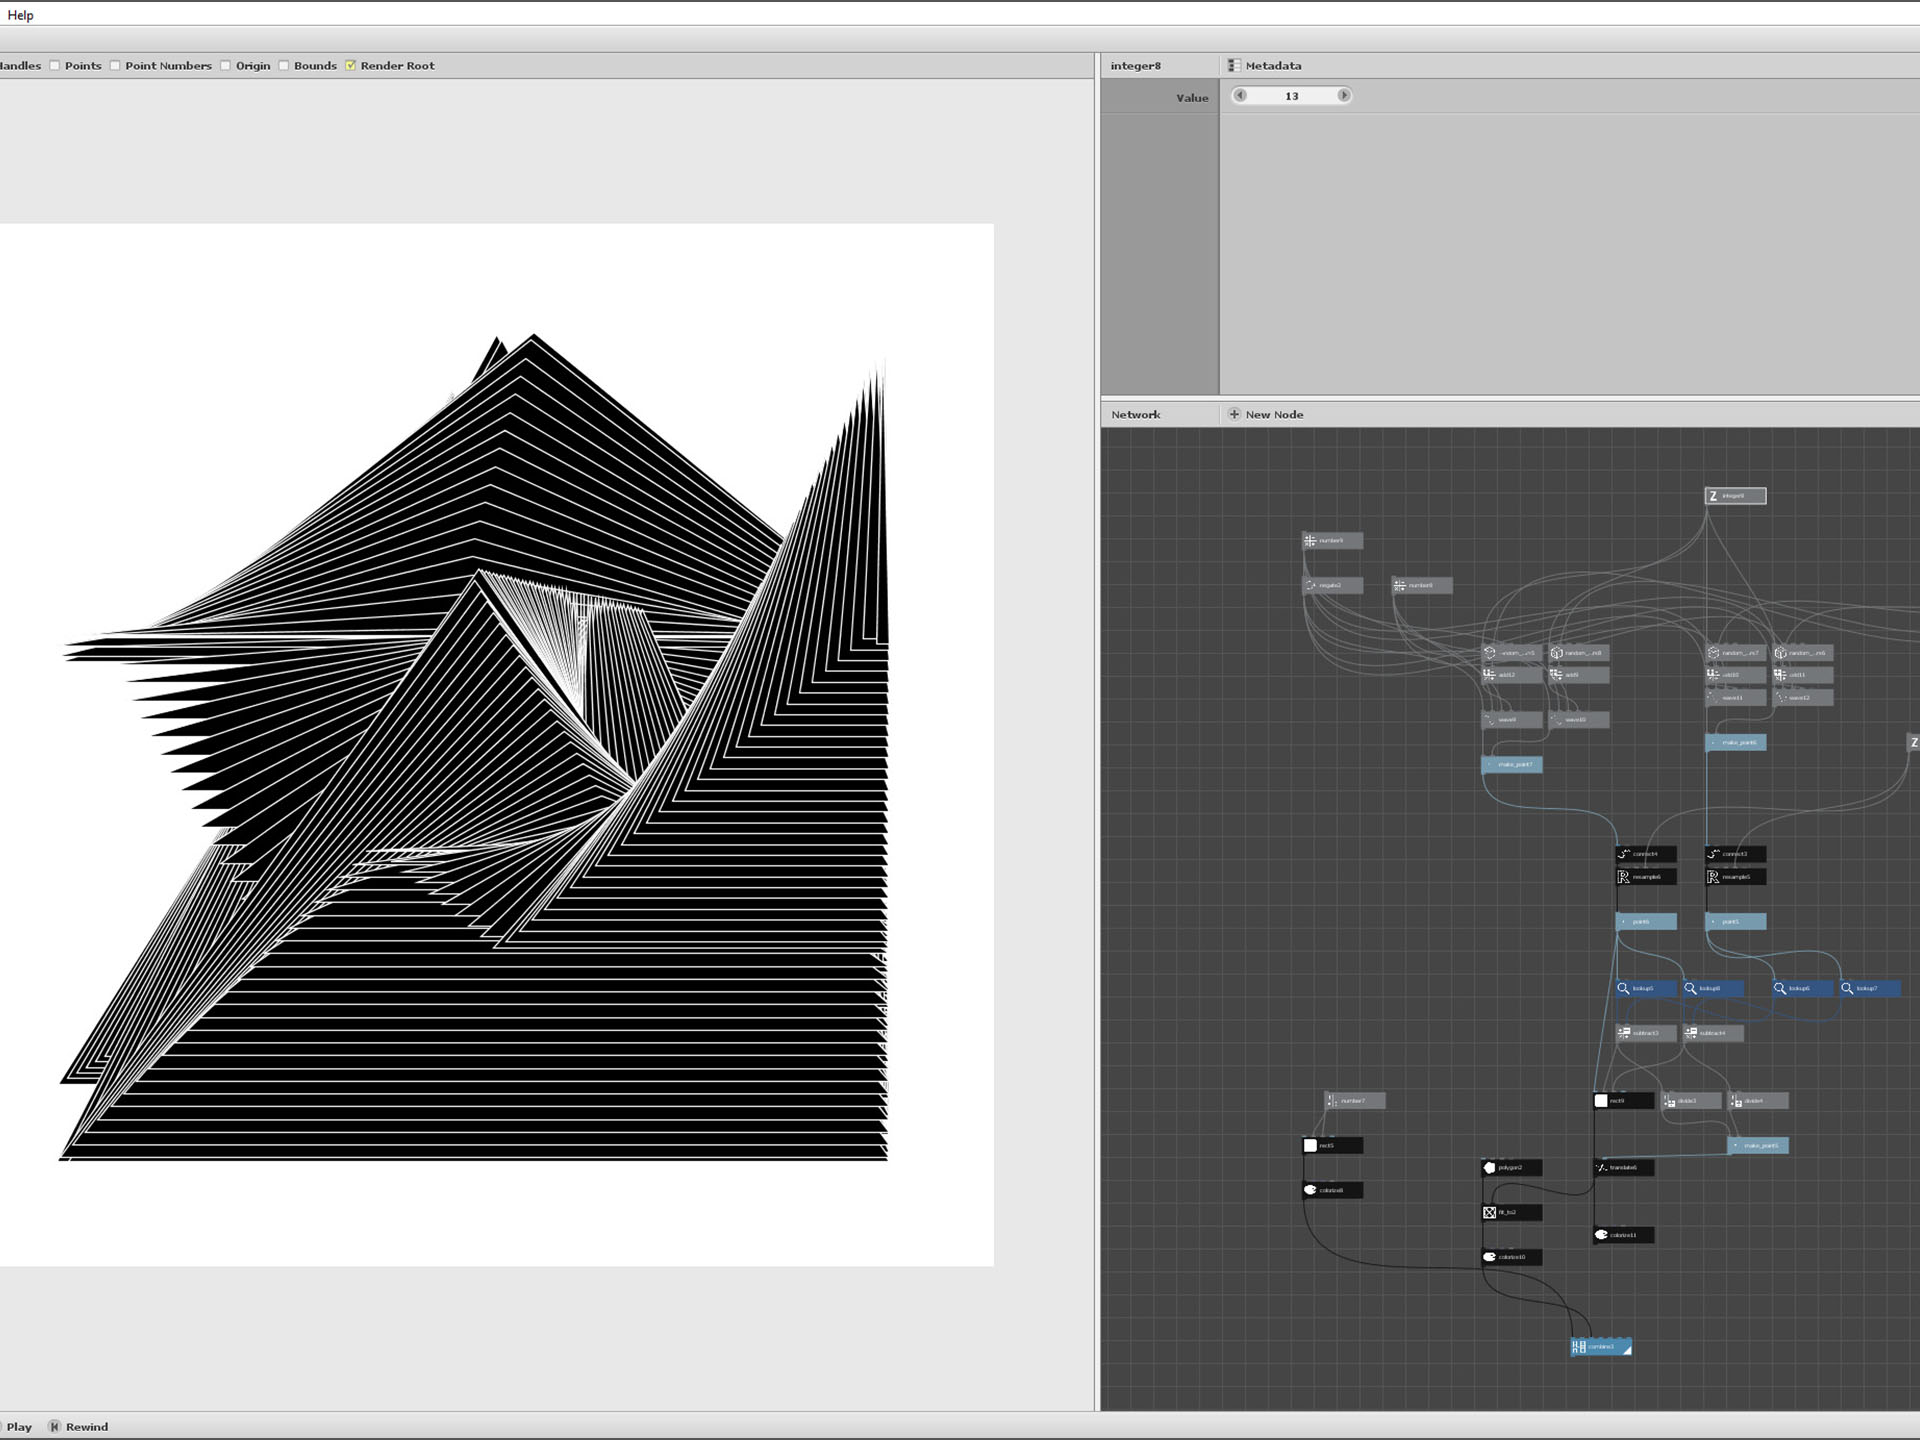Screen dimensions: 1920x1440
Task: Select the polygon2 node
Action: [1511, 1168]
